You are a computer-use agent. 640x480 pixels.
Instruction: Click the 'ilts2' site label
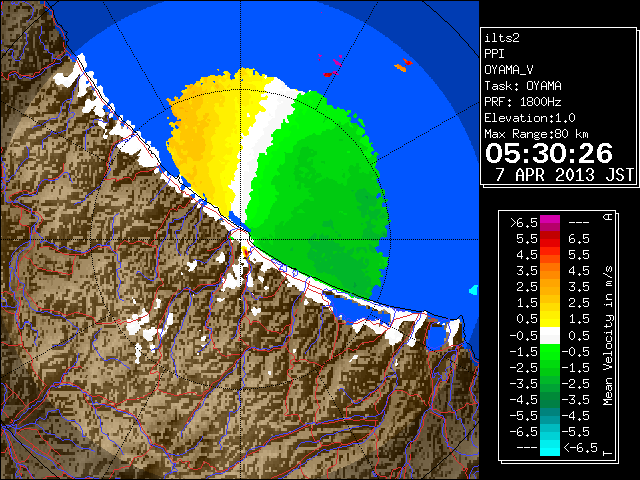(x=502, y=38)
